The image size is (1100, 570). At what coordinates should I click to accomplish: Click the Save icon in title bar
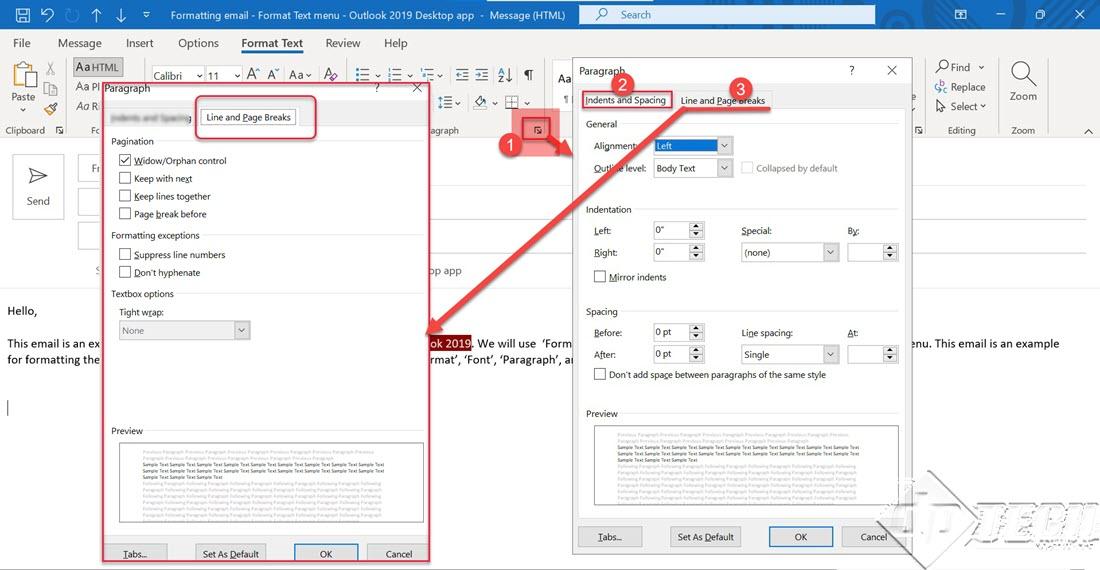tap(22, 15)
